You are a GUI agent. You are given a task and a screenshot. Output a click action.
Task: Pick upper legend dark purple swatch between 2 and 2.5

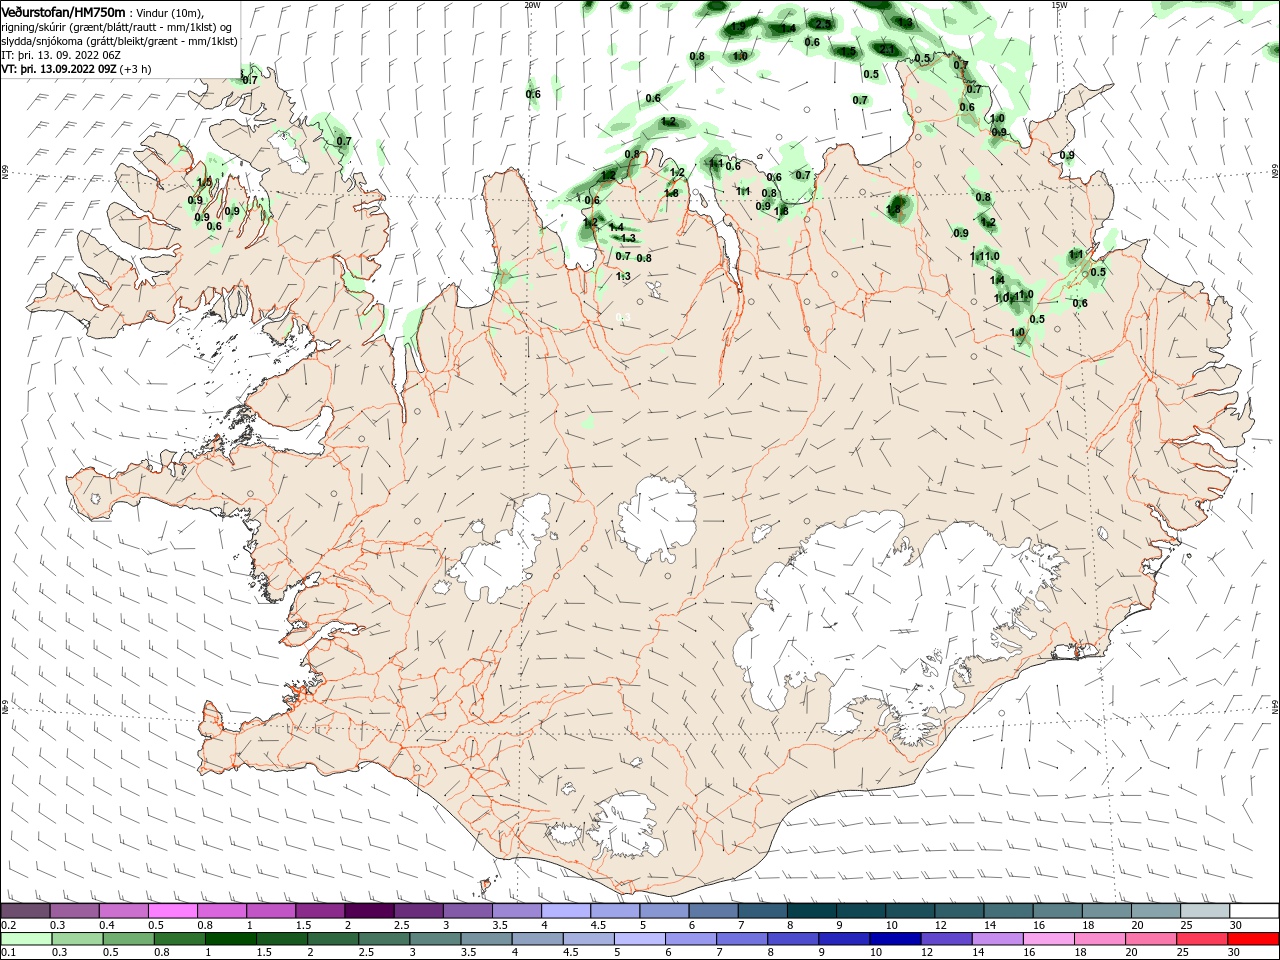pyautogui.click(x=369, y=911)
